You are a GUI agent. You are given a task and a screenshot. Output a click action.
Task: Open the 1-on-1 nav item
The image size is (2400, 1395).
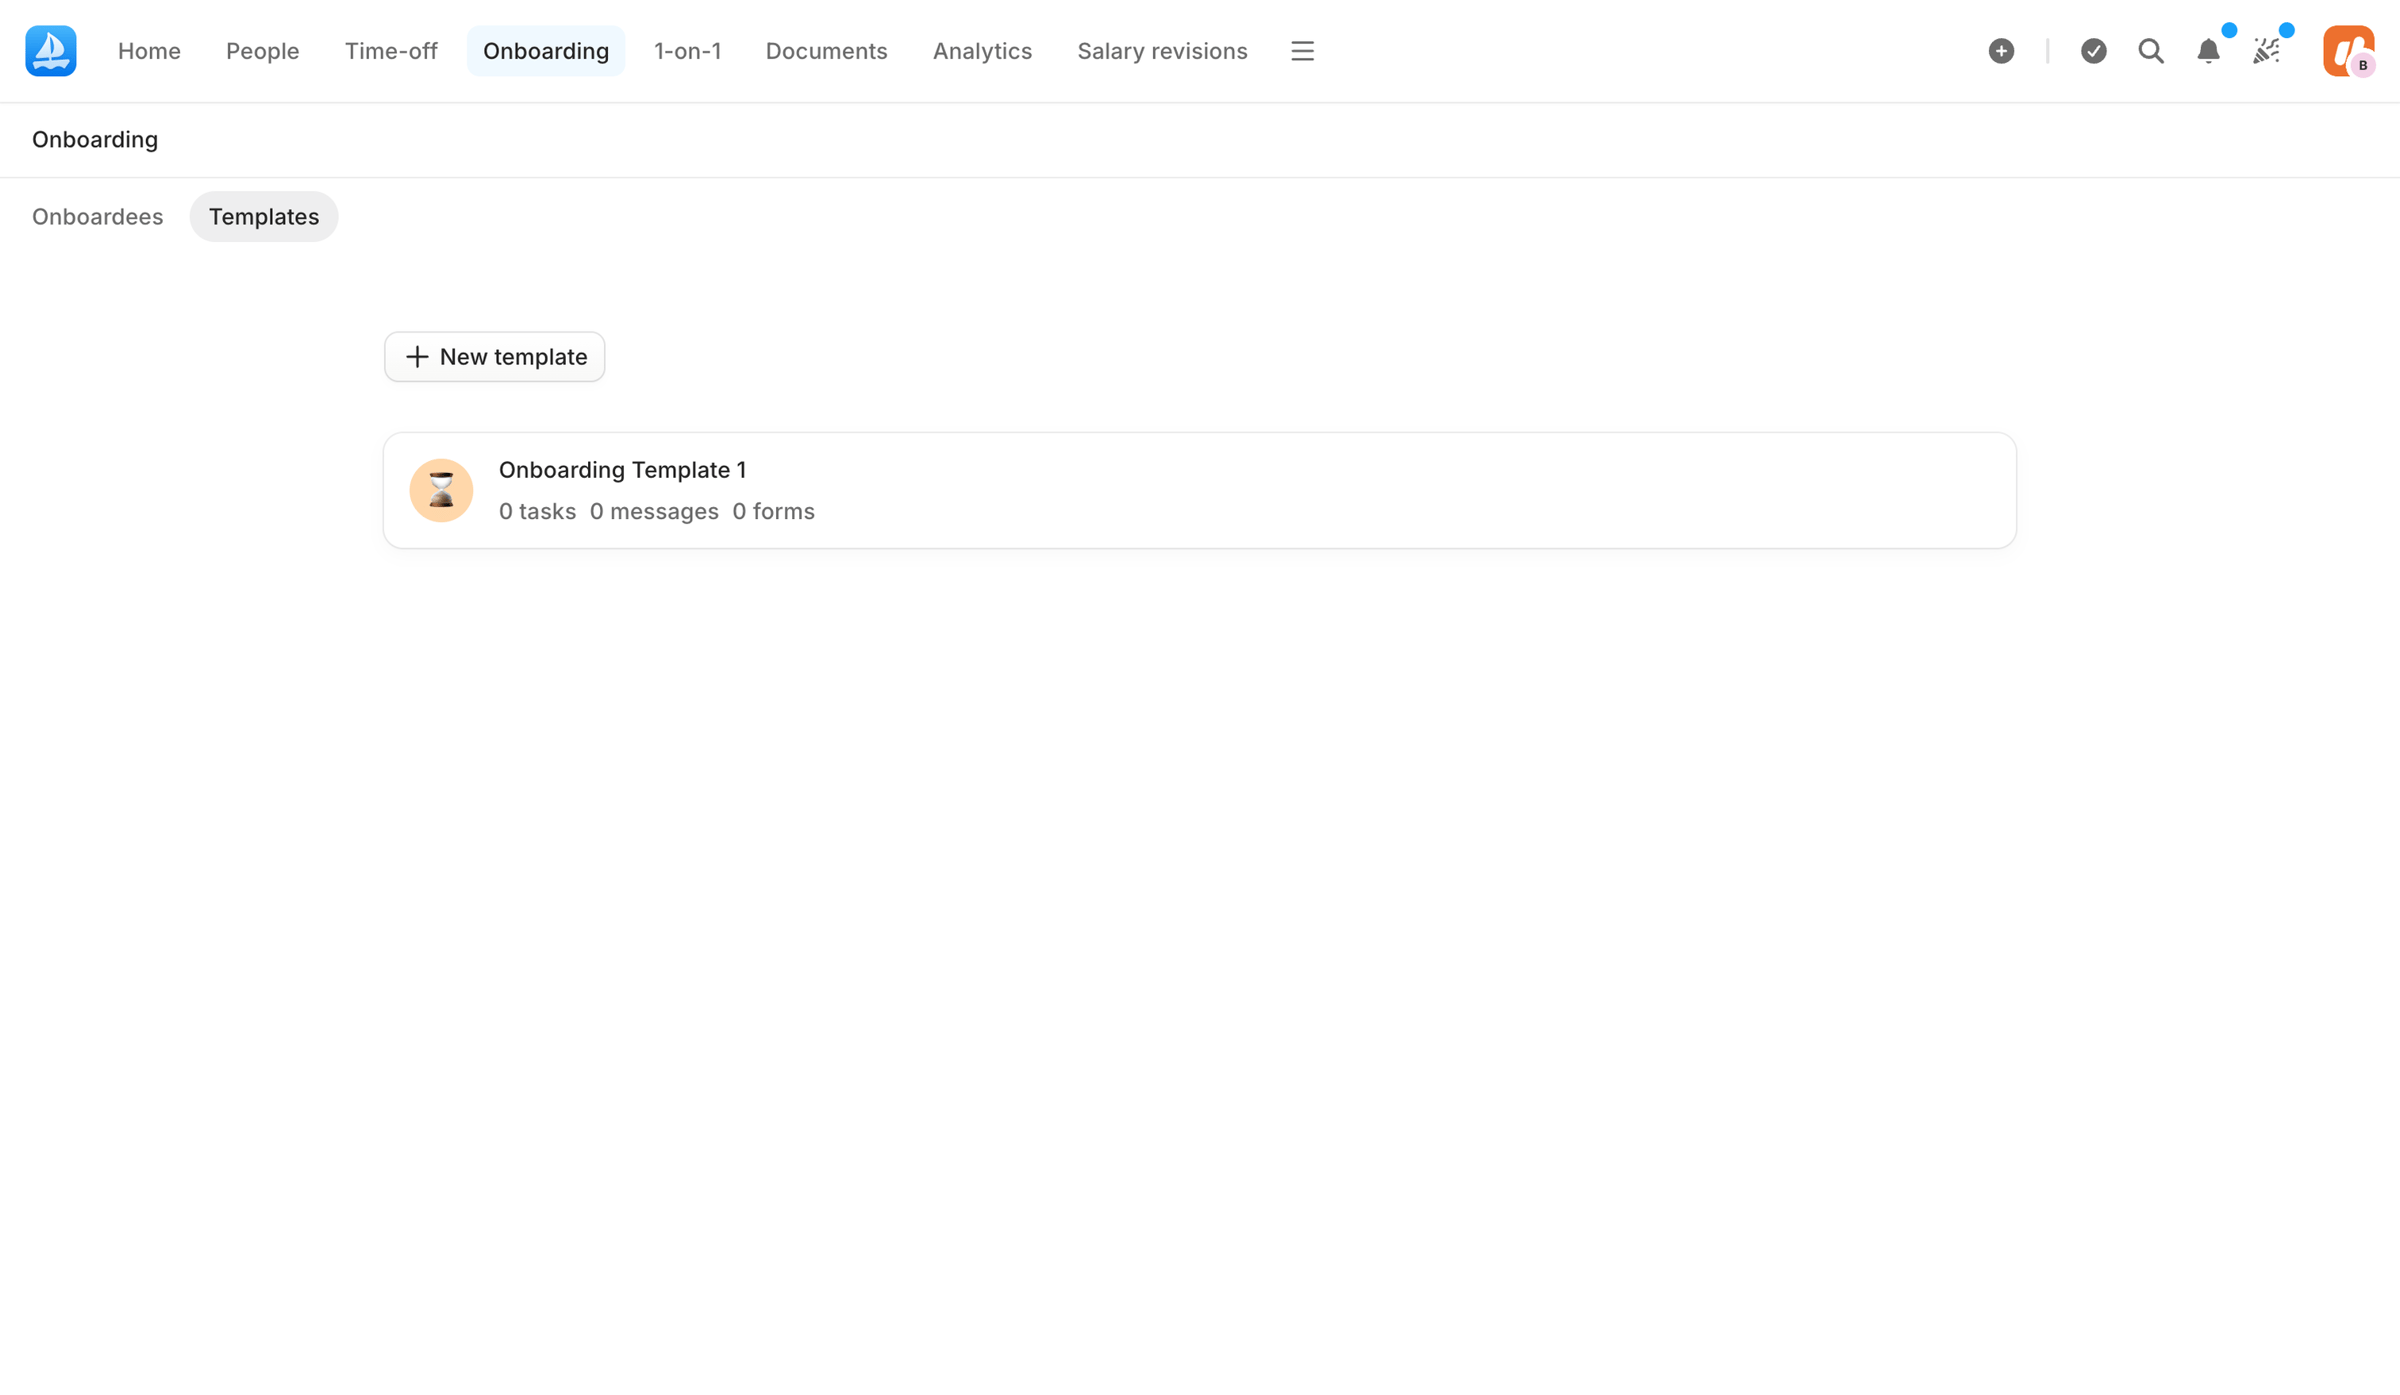tap(688, 51)
